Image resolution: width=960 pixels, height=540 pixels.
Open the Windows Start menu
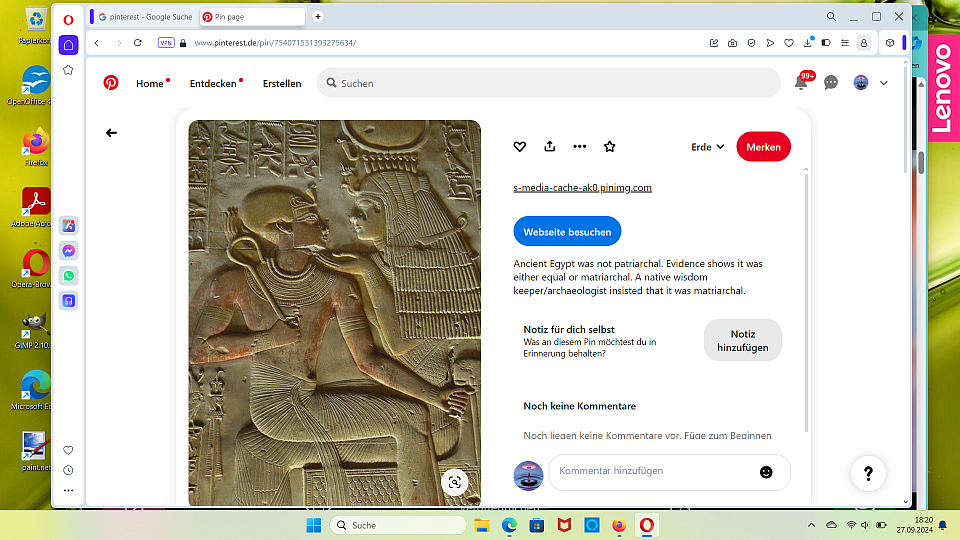tap(313, 525)
